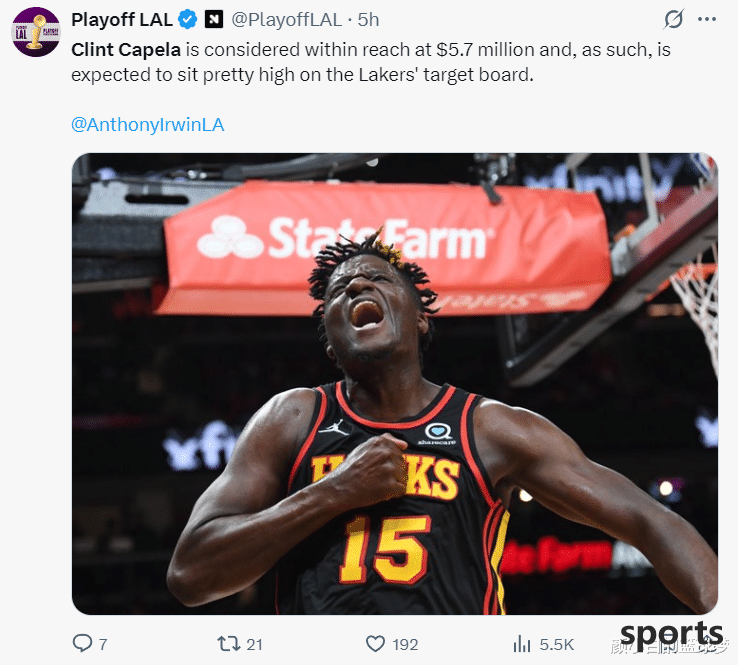Open the Clint Capela photo
738x665 pixels.
pos(394,384)
